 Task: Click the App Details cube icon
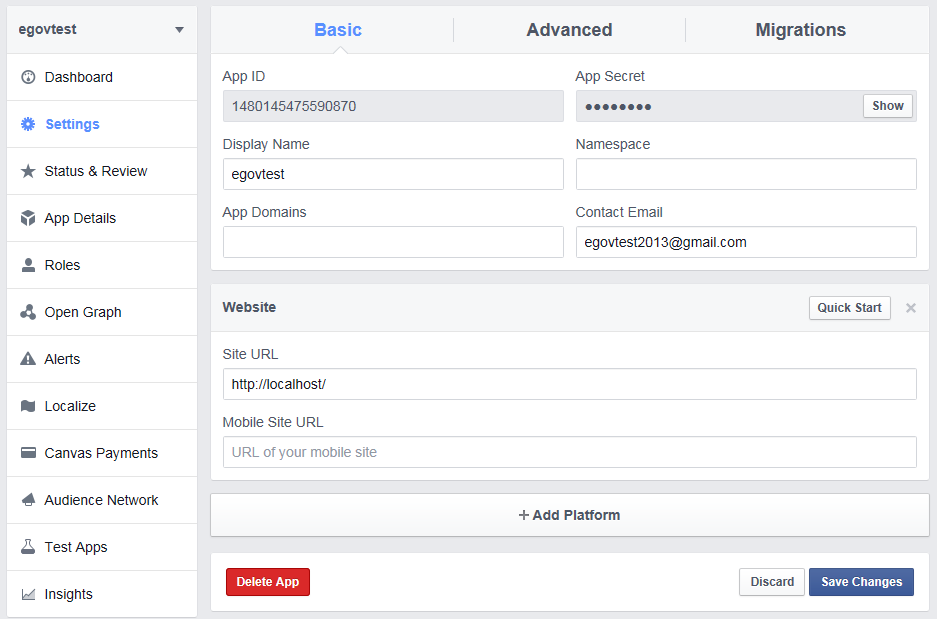28,218
